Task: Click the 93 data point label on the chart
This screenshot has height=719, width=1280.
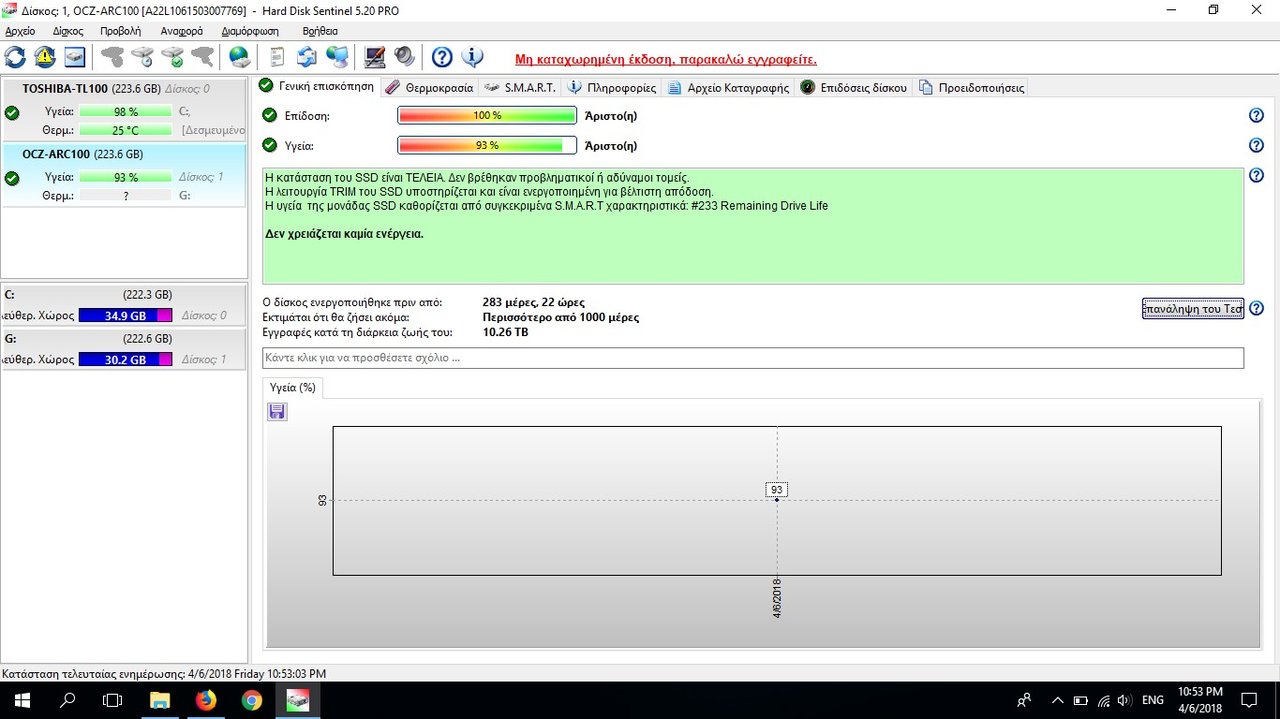Action: tap(777, 489)
